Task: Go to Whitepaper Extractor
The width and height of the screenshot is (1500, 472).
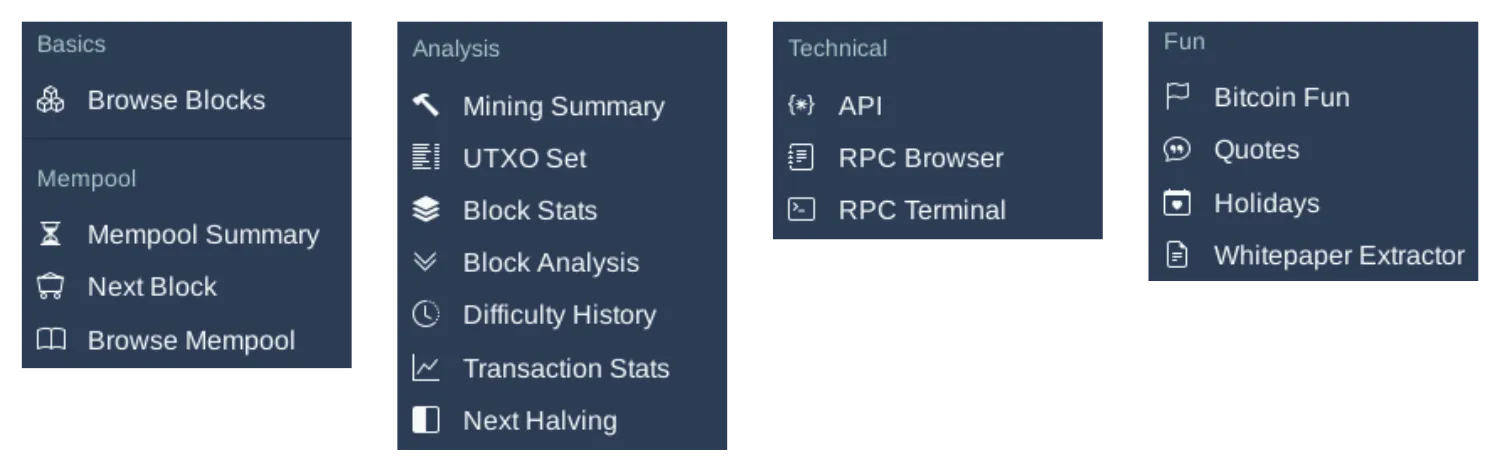Action: coord(1338,256)
